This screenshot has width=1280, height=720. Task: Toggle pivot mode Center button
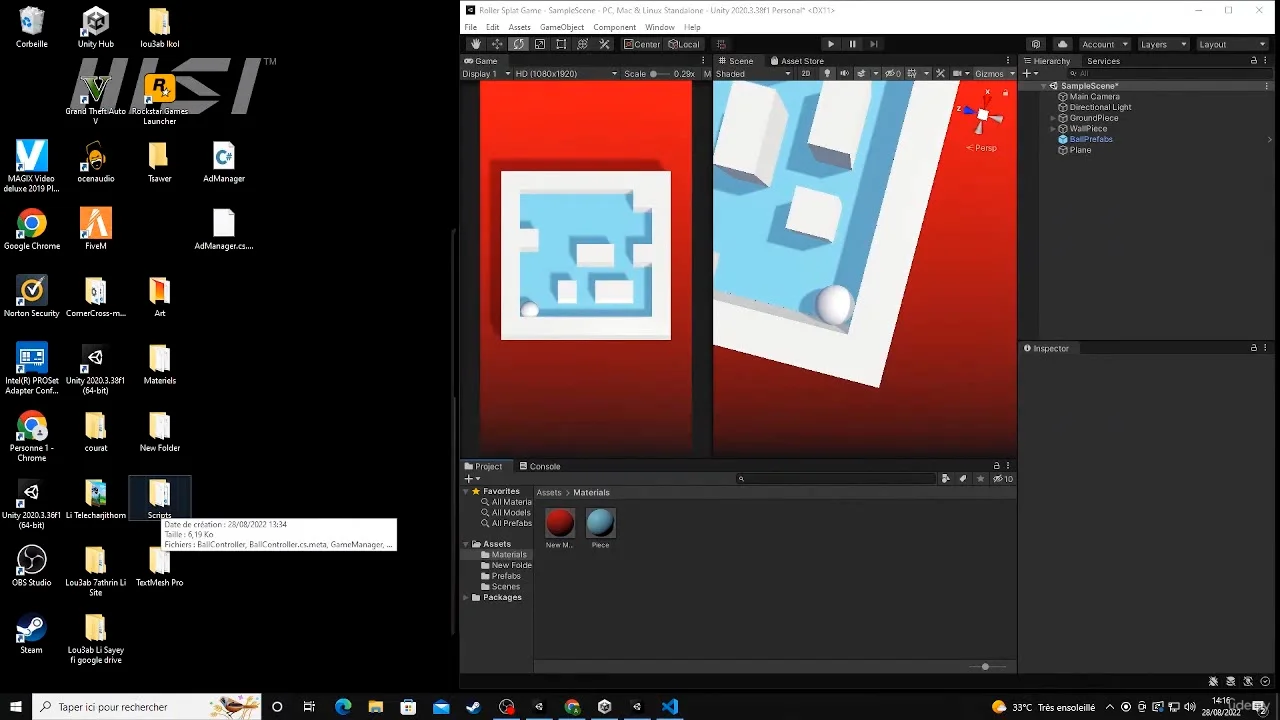coord(642,44)
